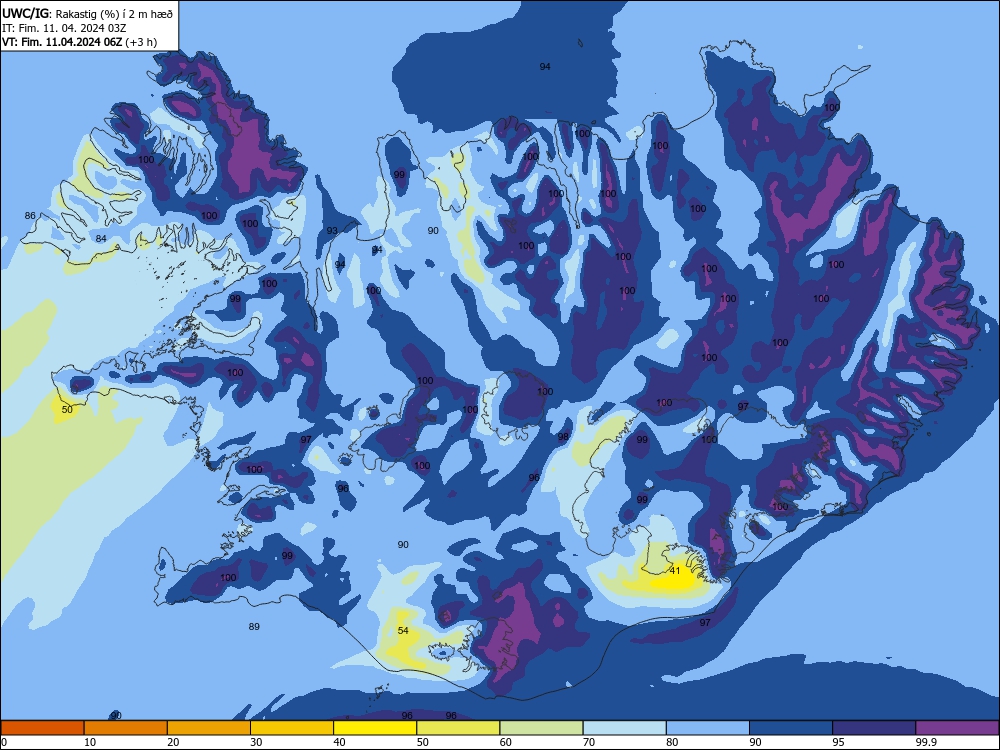Select the map humidity value '41'
Screen dimensions: 1000x750
click(675, 570)
